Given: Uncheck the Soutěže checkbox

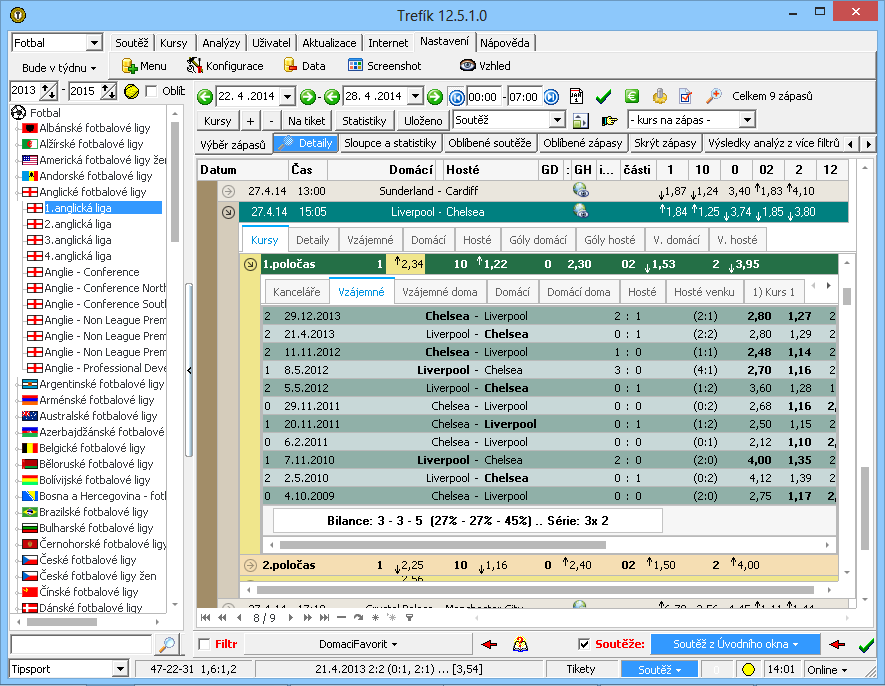Looking at the screenshot, I should coord(584,644).
